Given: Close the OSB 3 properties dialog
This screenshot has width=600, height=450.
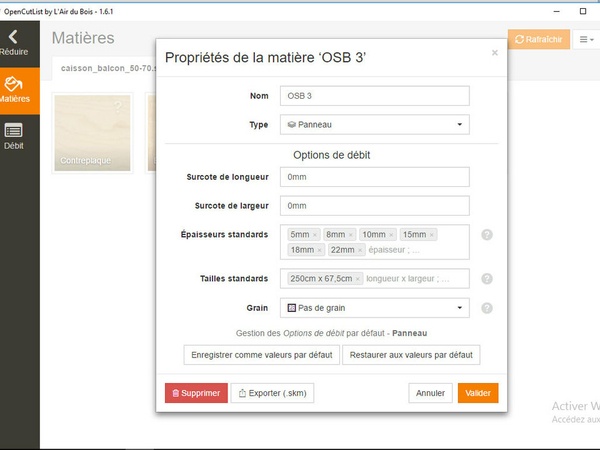Looking at the screenshot, I should [494, 53].
